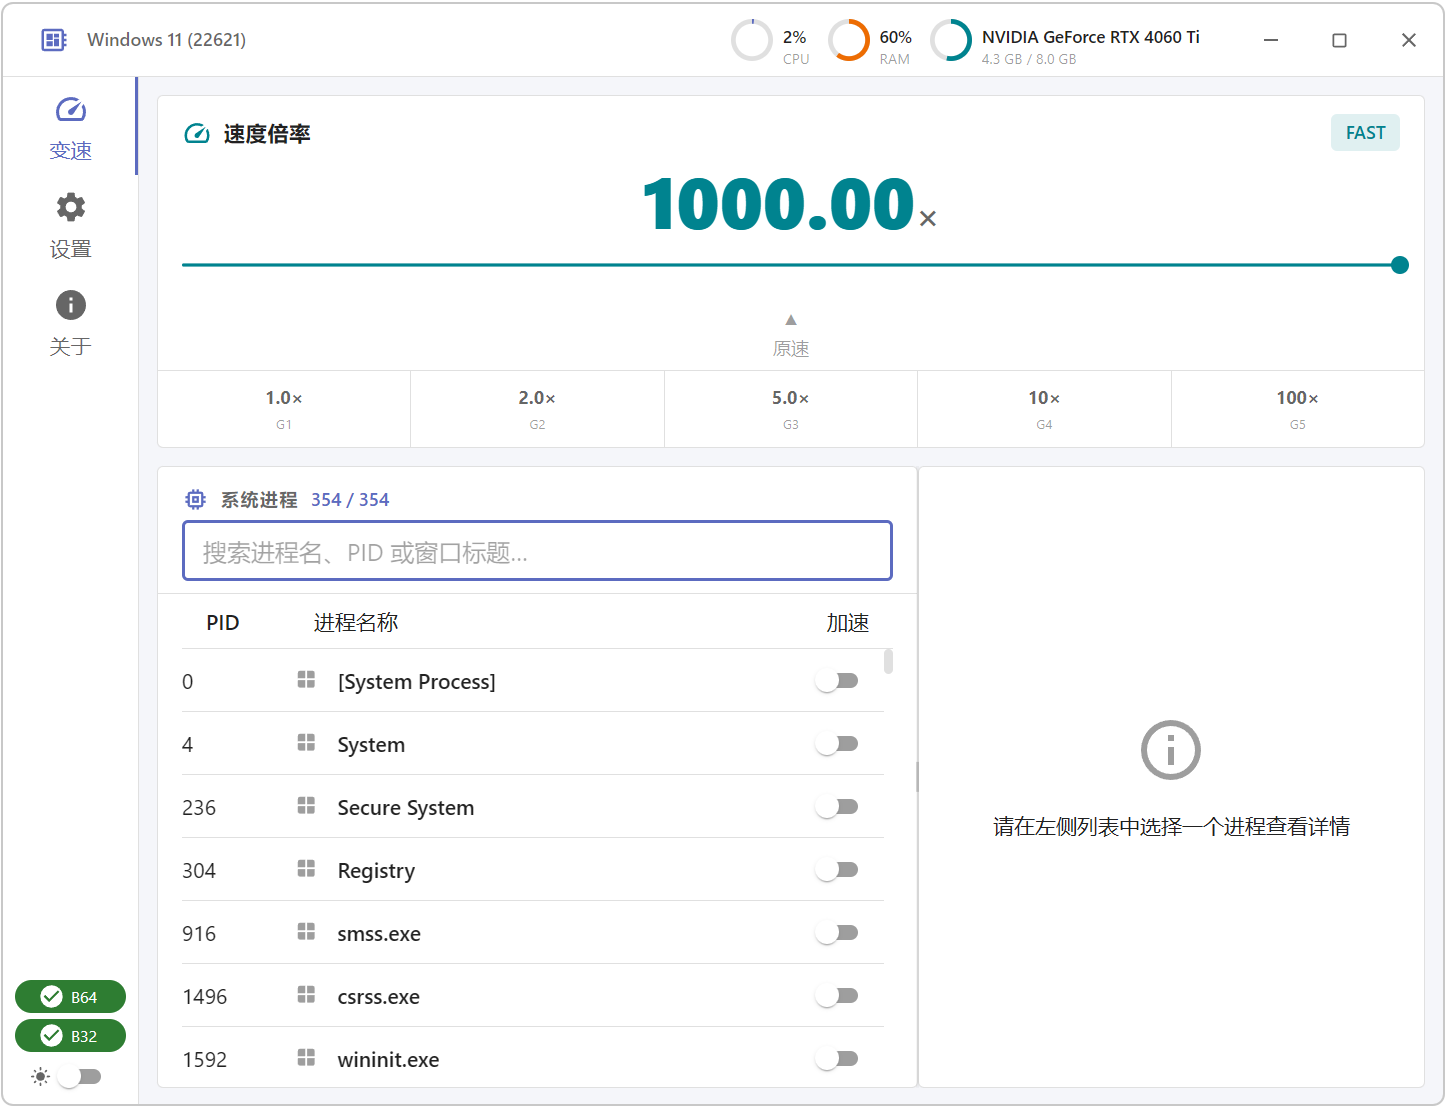Click the icon of wininit.exe row
Viewport: 1446px width, 1108px height.
(x=306, y=1058)
